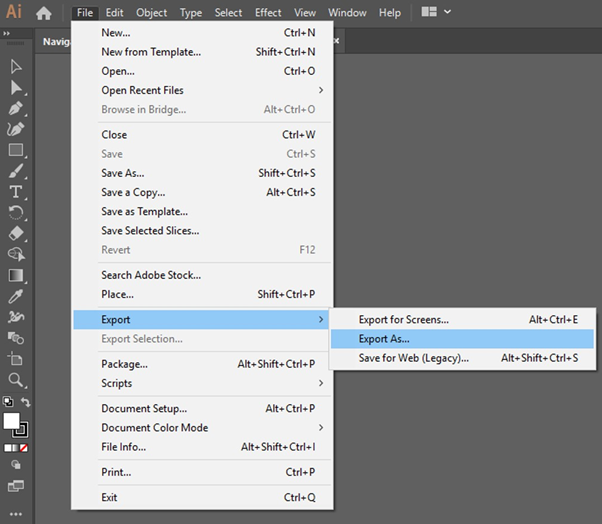Click the white Fill color swatch
The height and width of the screenshot is (524, 602).
(12, 420)
